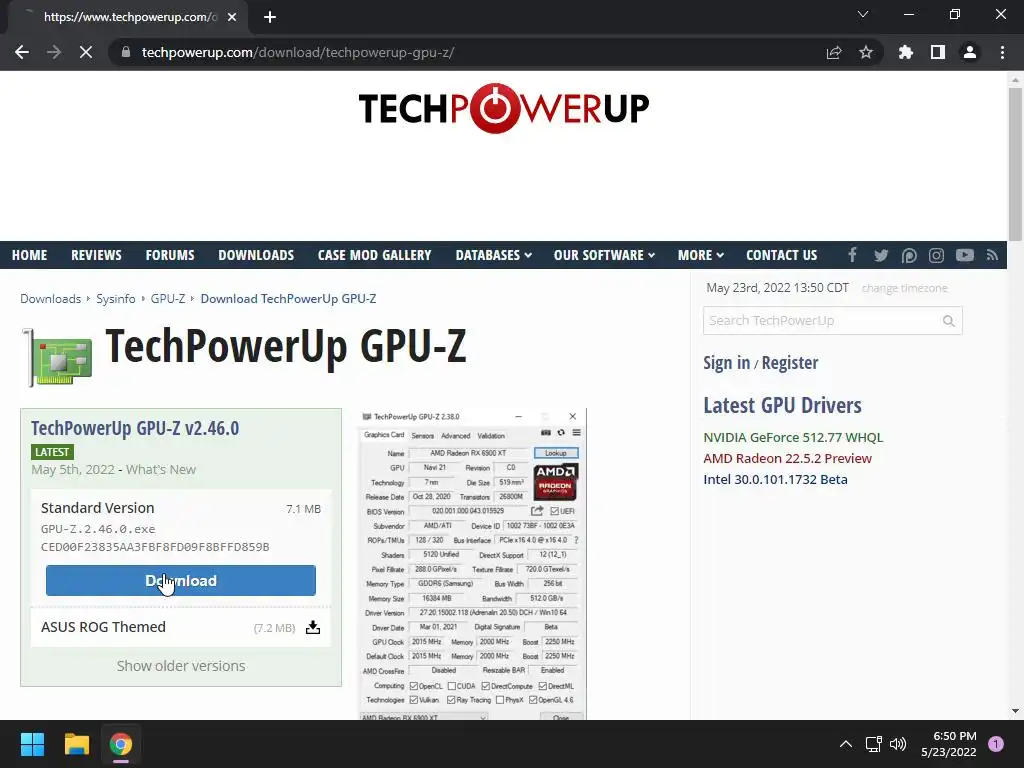Viewport: 1024px width, 768px height.
Task: Click the Register link
Action: pos(790,362)
